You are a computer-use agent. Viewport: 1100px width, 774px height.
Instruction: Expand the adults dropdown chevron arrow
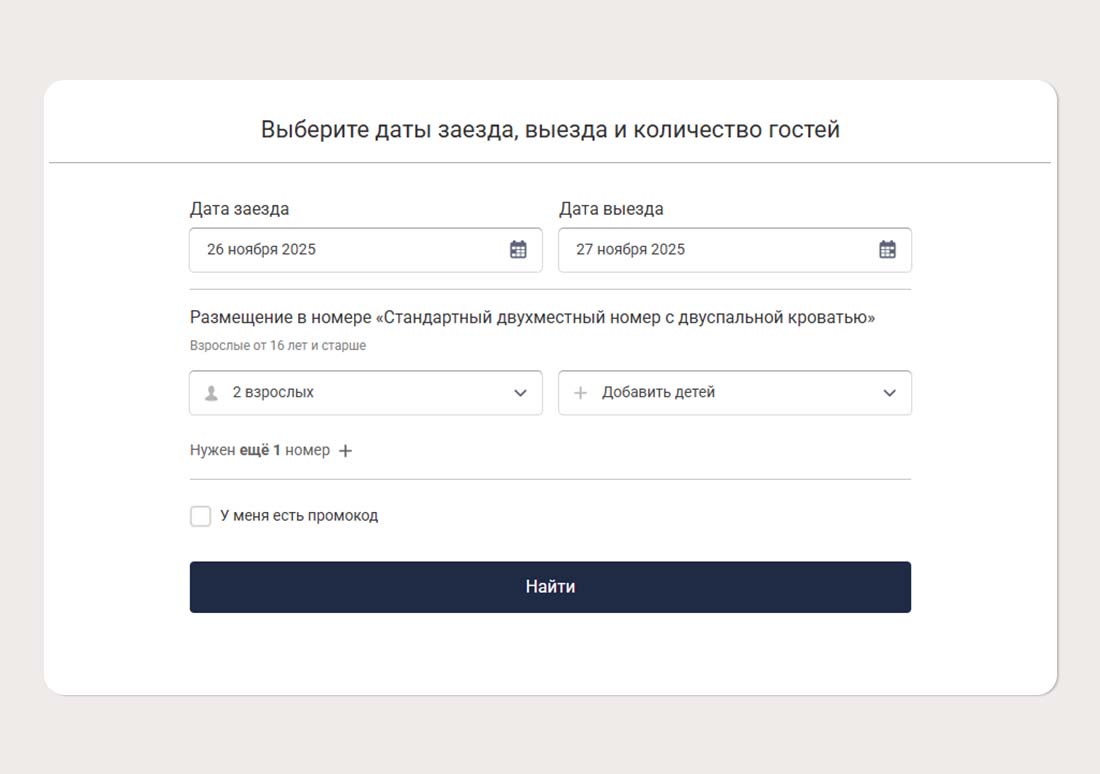point(520,393)
